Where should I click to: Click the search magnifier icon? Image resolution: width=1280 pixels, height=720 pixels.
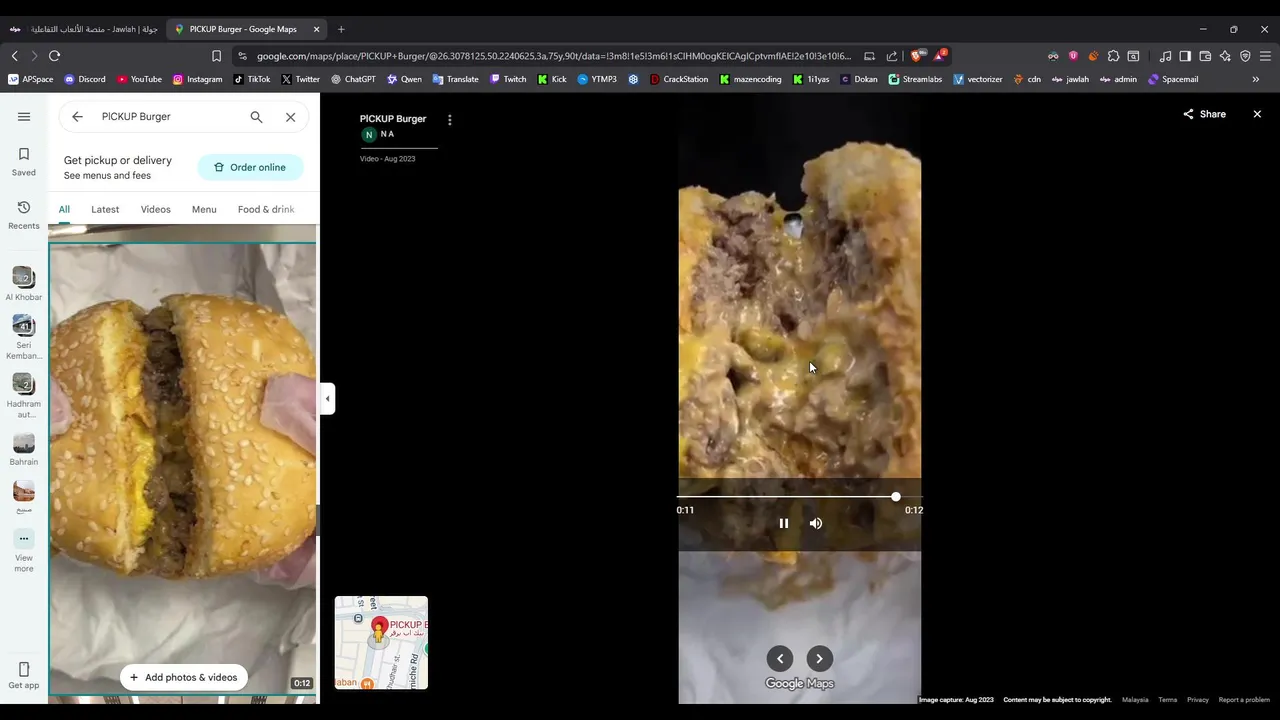coord(256,117)
